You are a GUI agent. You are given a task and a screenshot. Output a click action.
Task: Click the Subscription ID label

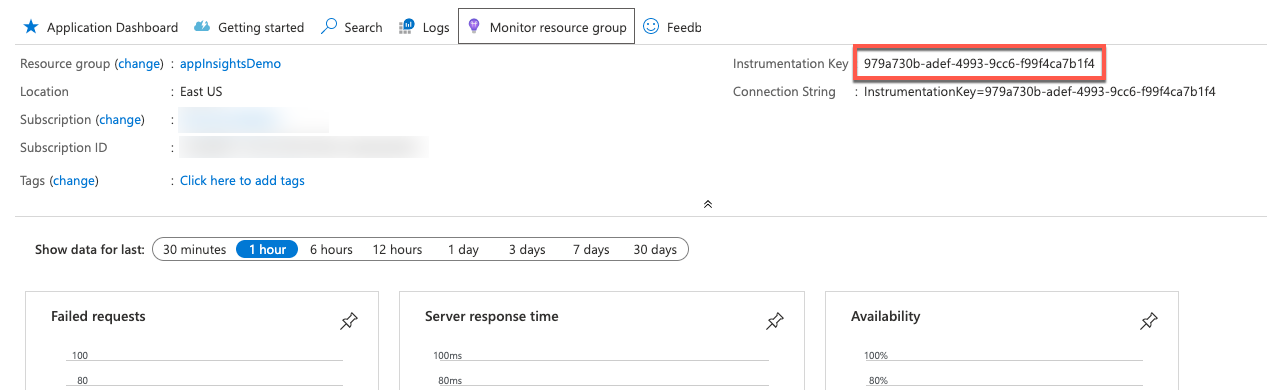pyautogui.click(x=64, y=147)
